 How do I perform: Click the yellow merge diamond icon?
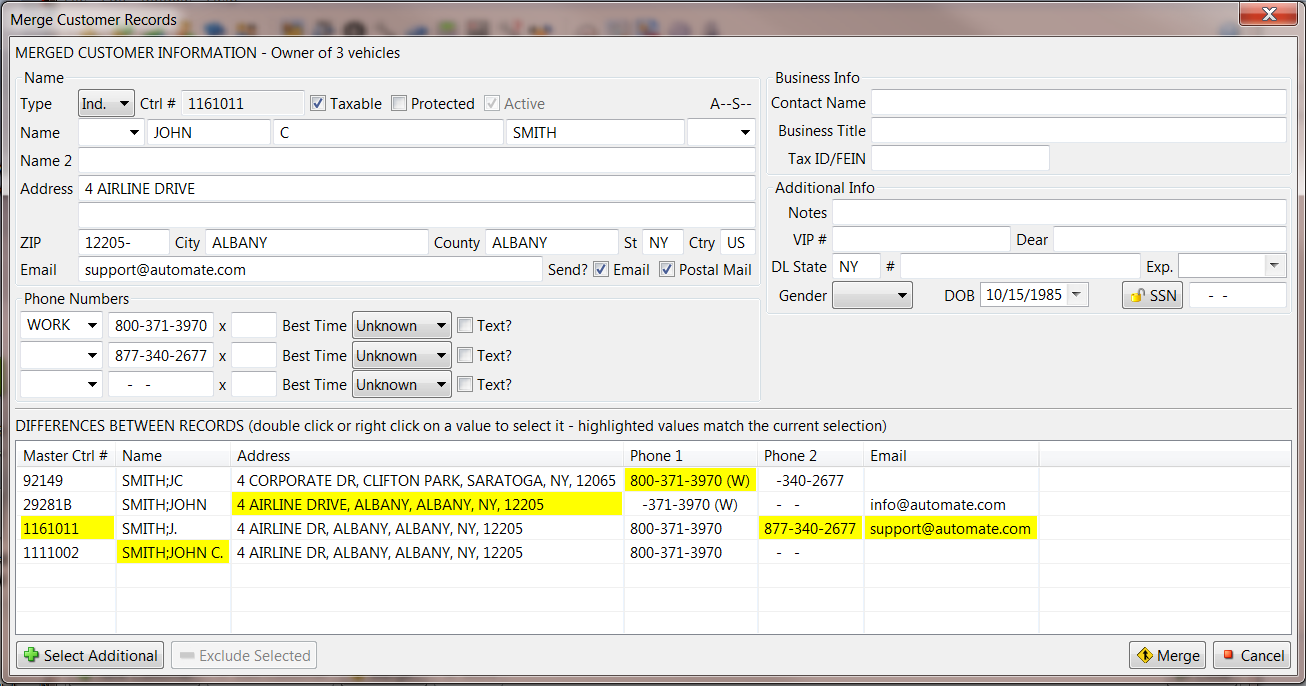point(1146,655)
